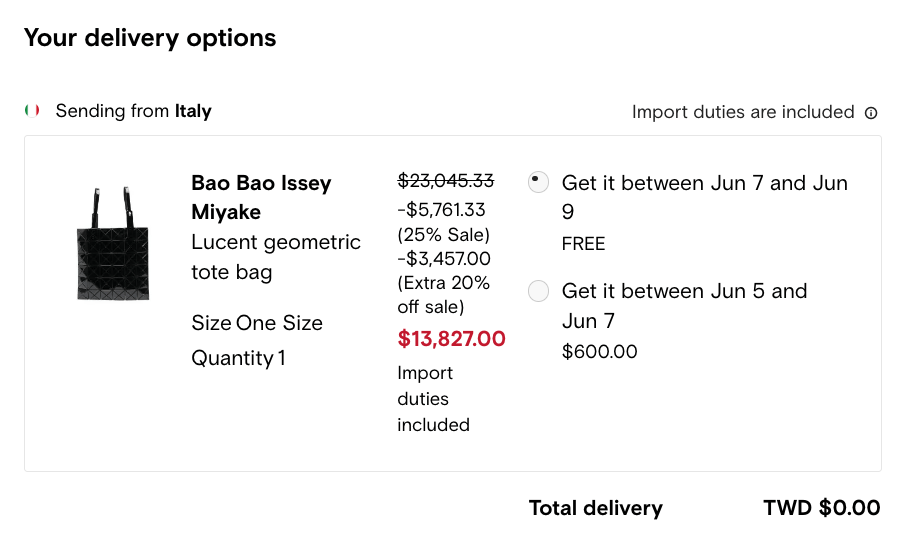Click the Size One Size text

tap(257, 323)
